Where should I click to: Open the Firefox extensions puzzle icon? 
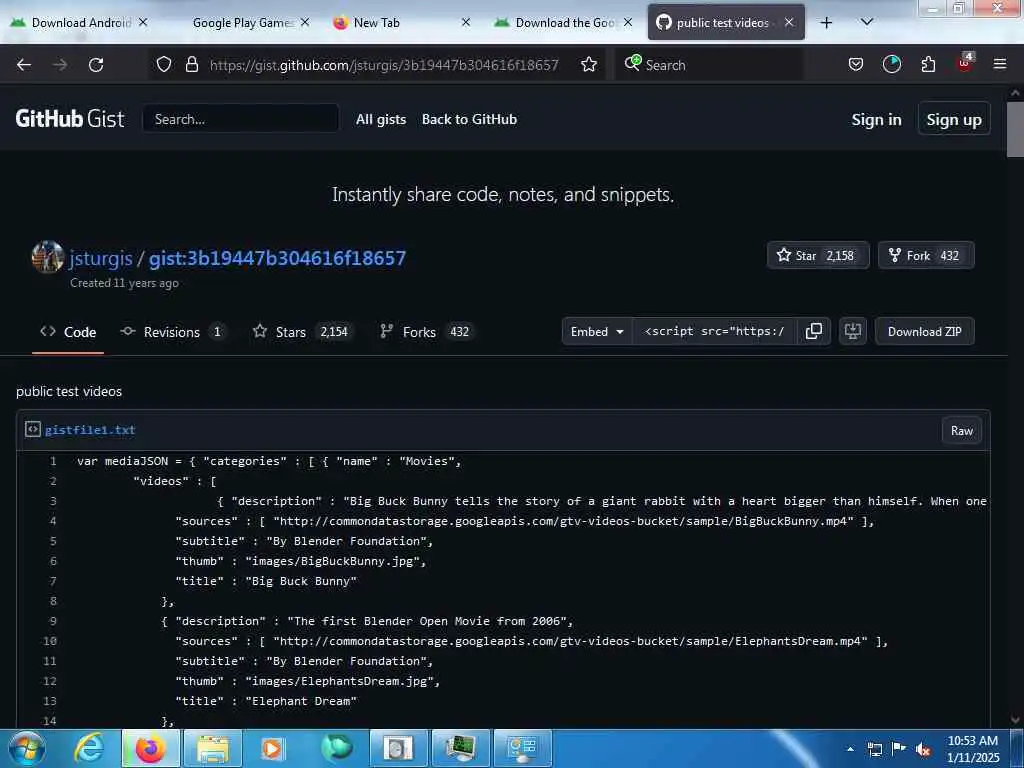pyautogui.click(x=928, y=64)
